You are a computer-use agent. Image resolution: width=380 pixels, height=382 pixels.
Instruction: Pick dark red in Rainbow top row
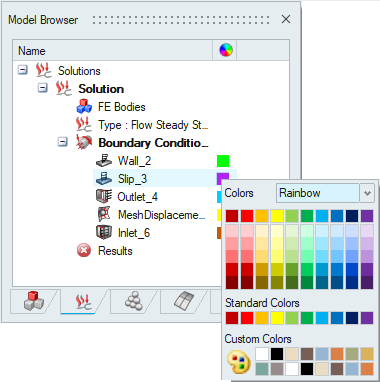coord(232,216)
